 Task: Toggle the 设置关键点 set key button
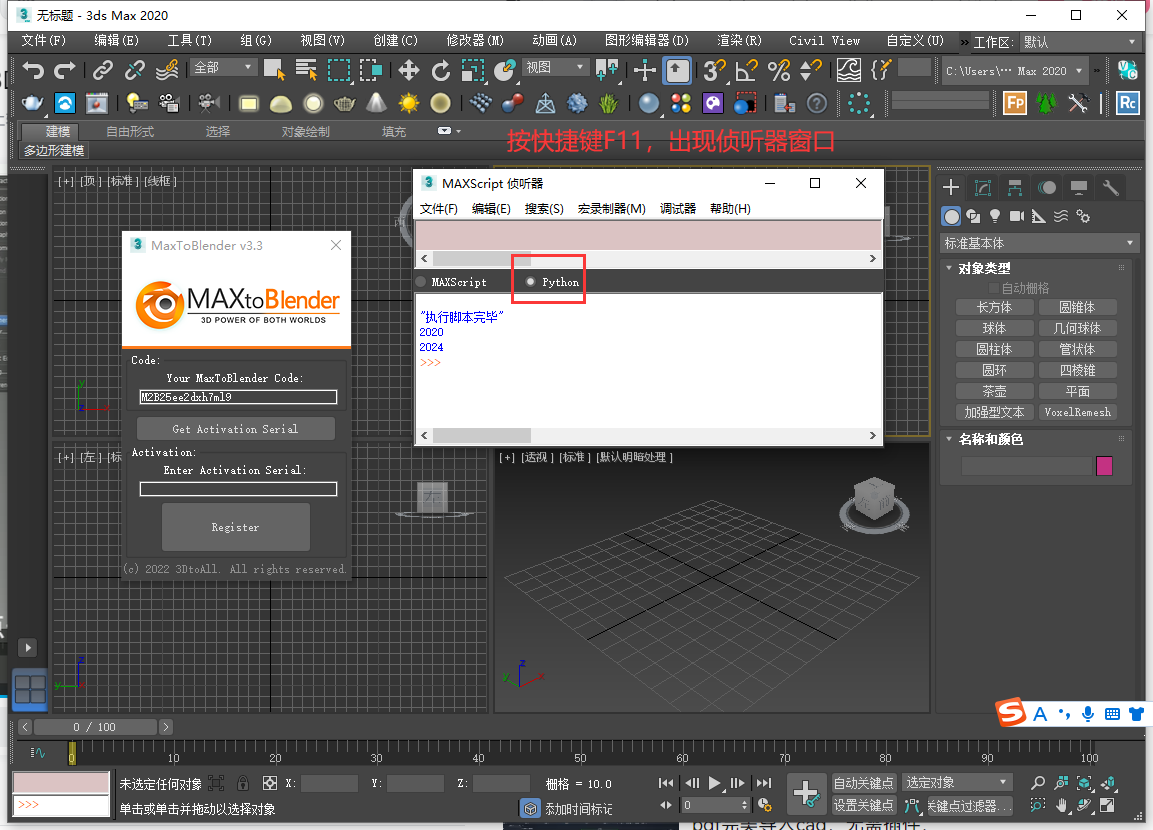[x=863, y=806]
